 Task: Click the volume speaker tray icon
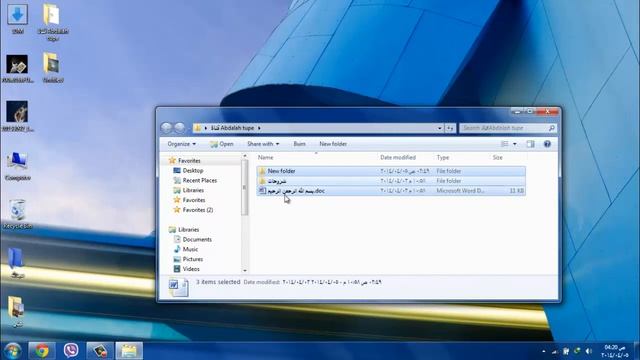(588, 351)
